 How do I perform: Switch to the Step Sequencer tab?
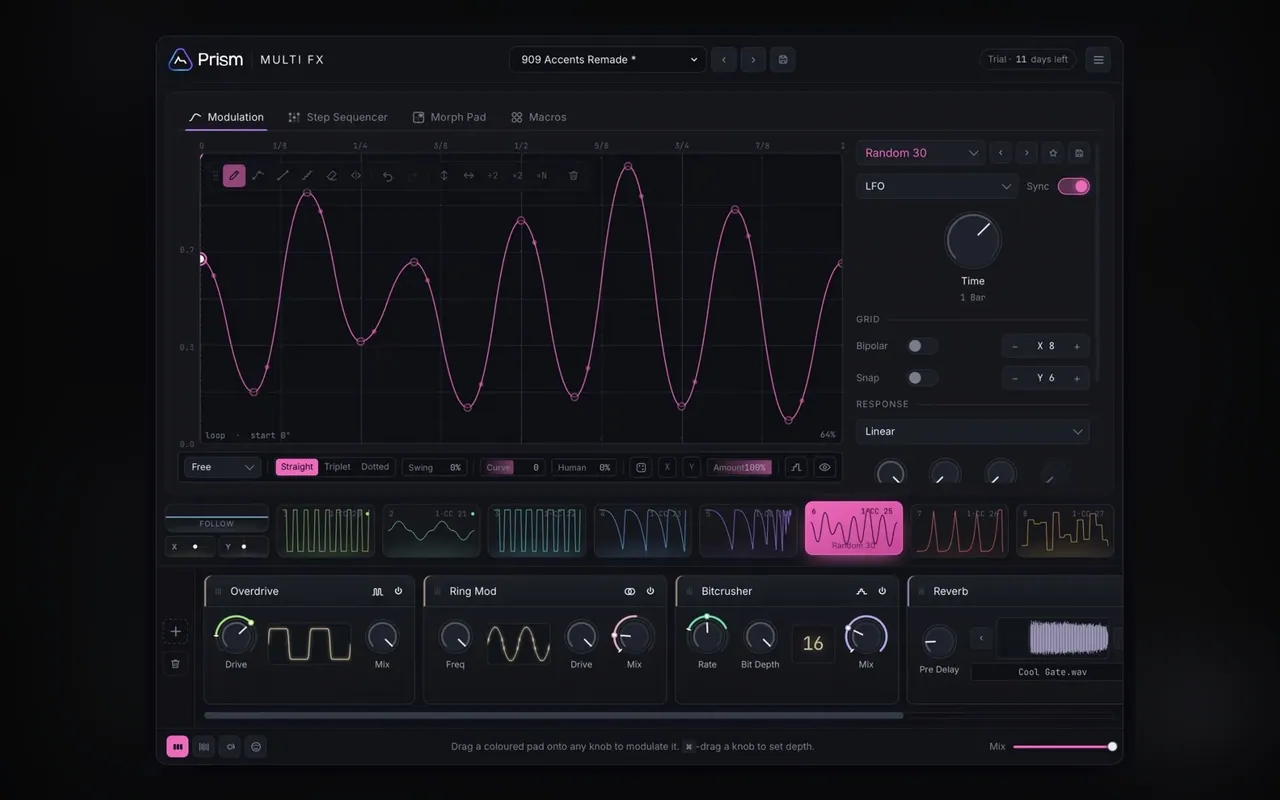[338, 117]
